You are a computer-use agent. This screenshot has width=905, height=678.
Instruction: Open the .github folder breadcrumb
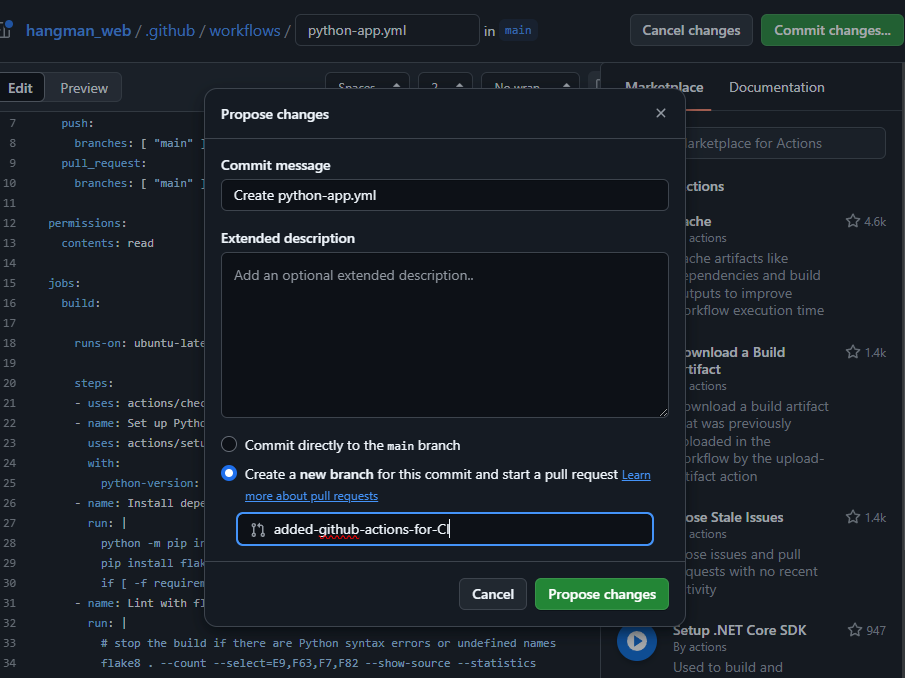(170, 31)
